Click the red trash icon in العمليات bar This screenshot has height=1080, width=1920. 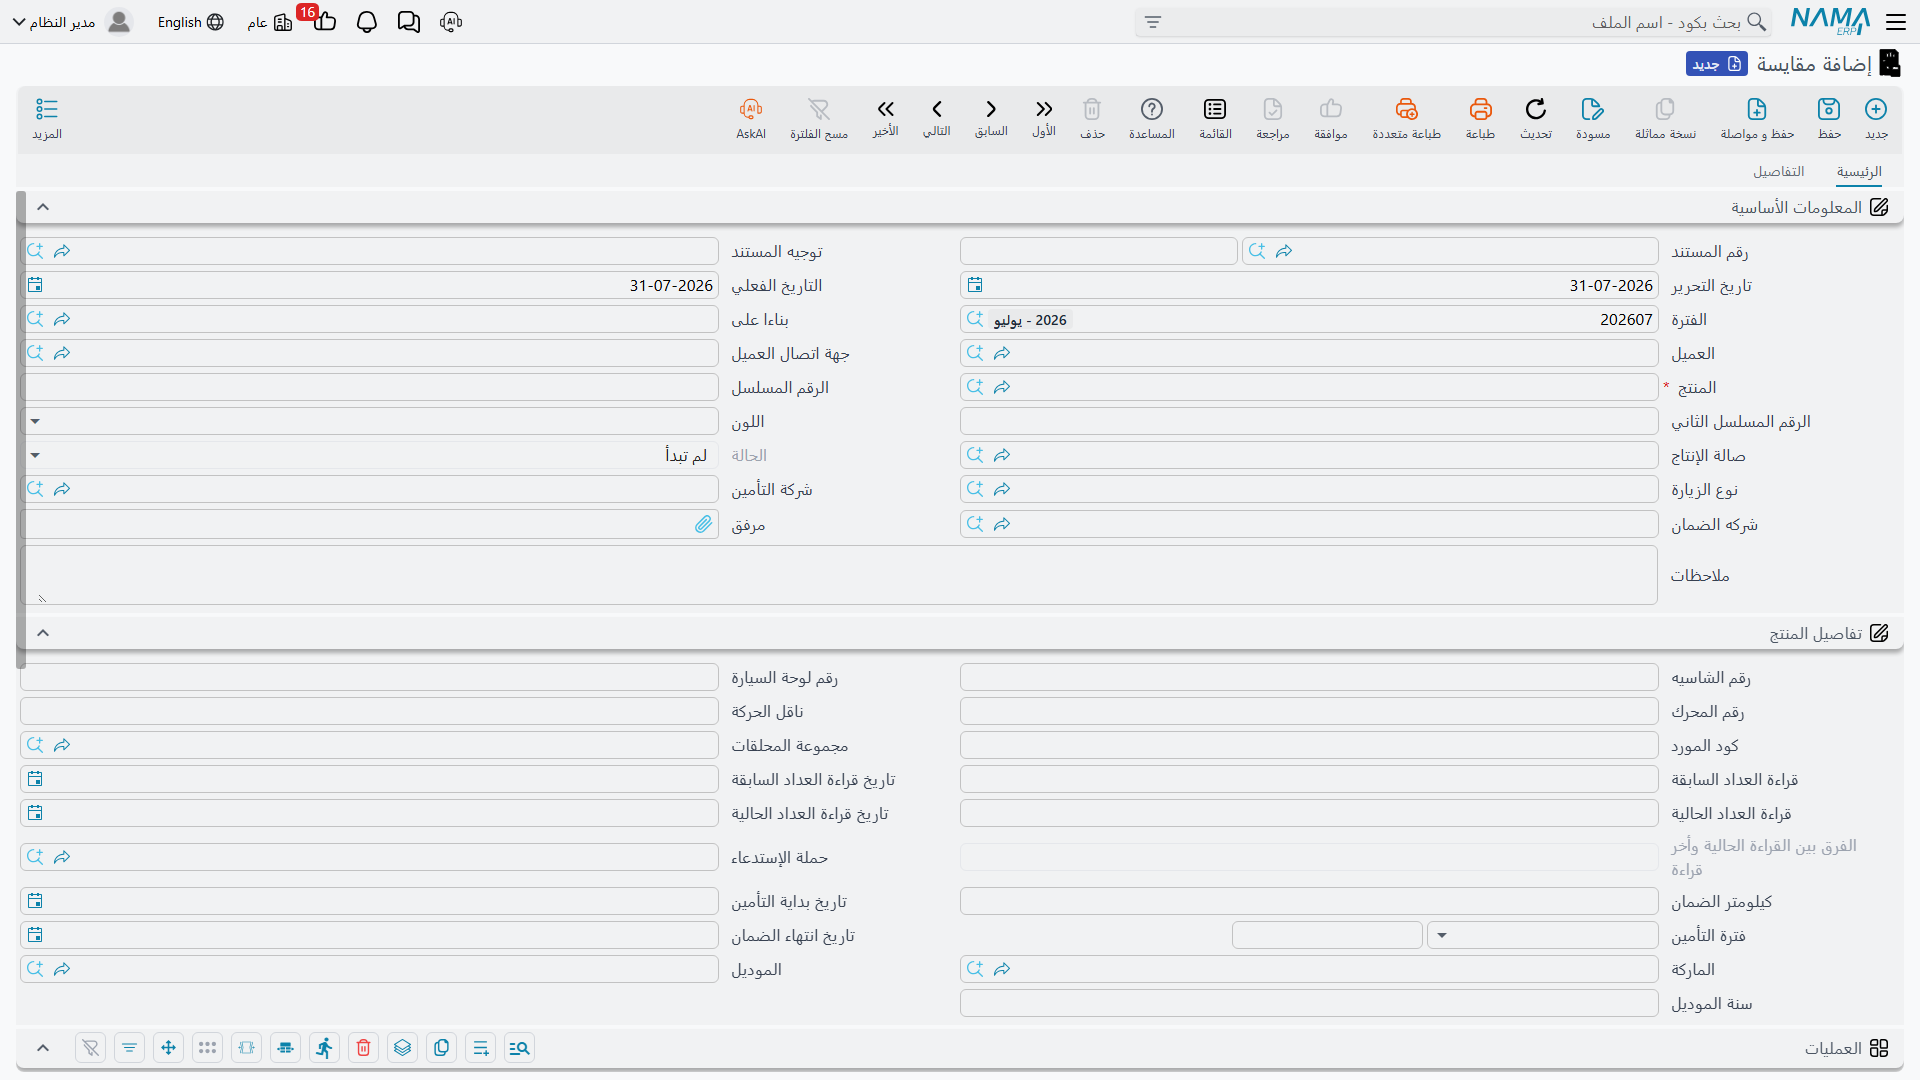pos(364,1048)
